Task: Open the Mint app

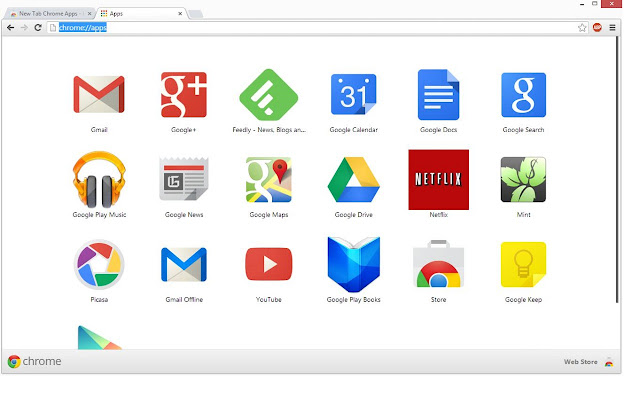Action: point(523,180)
